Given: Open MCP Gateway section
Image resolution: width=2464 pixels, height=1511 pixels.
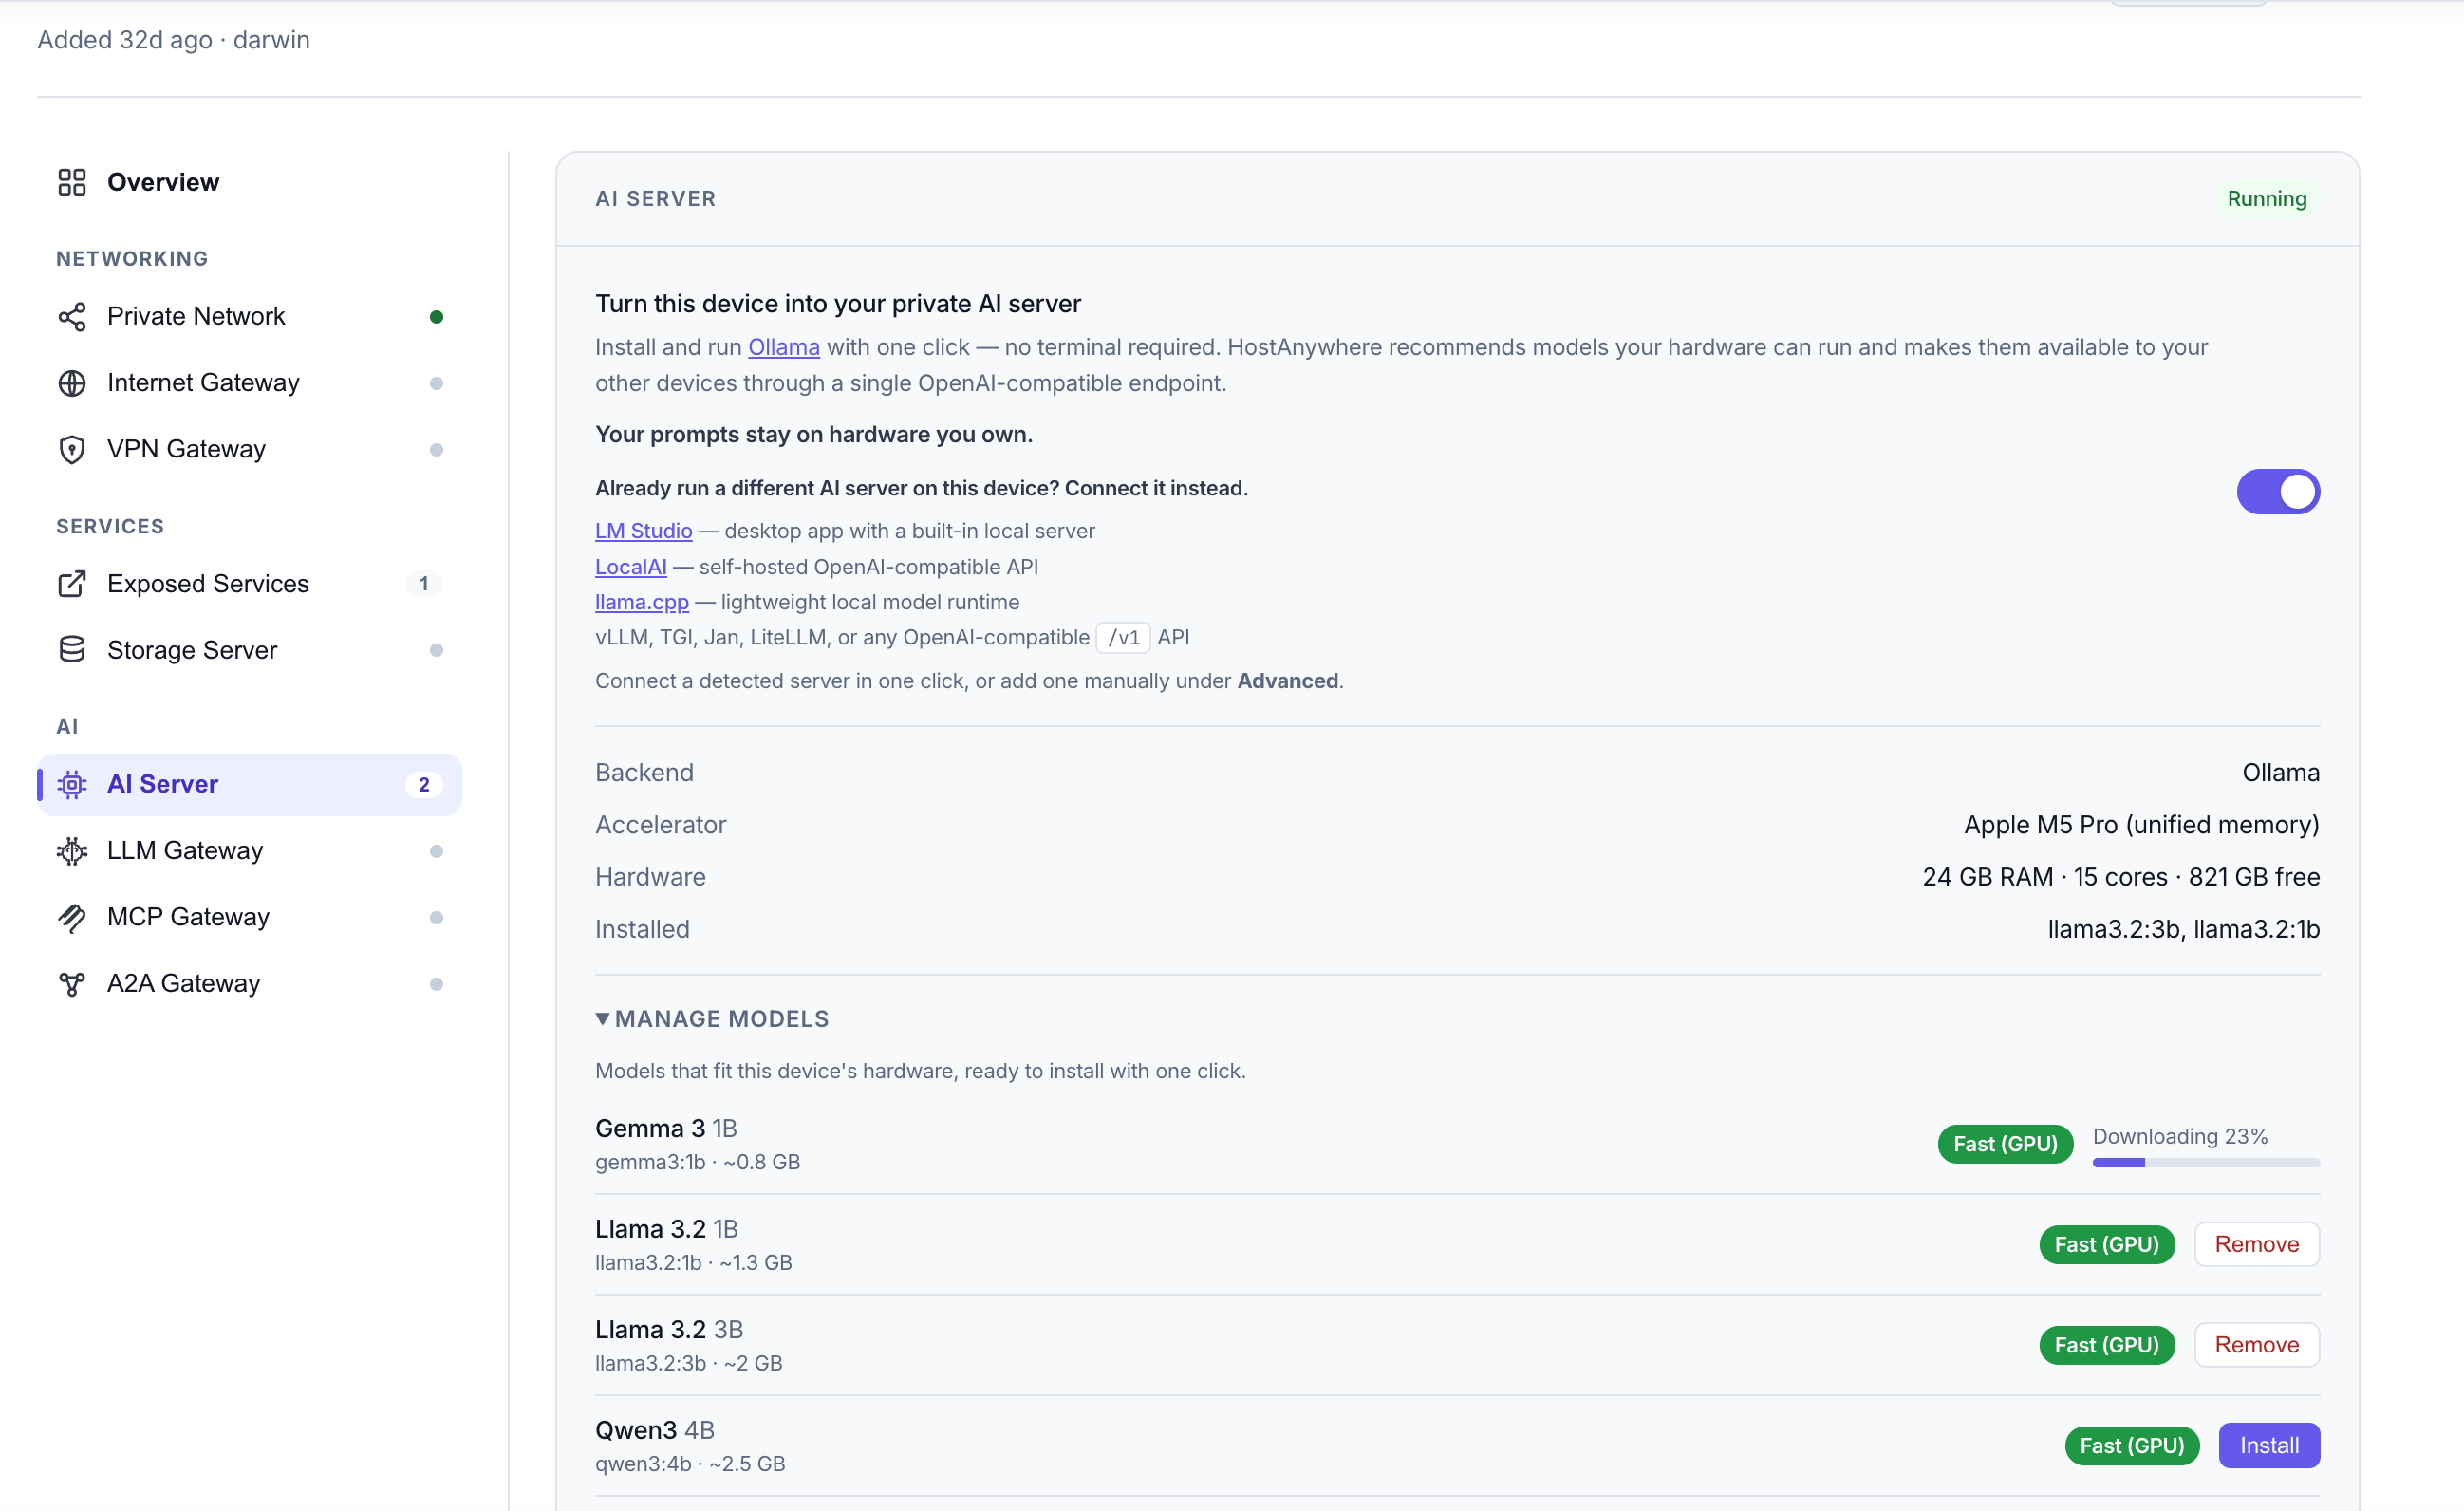Looking at the screenshot, I should point(250,918).
